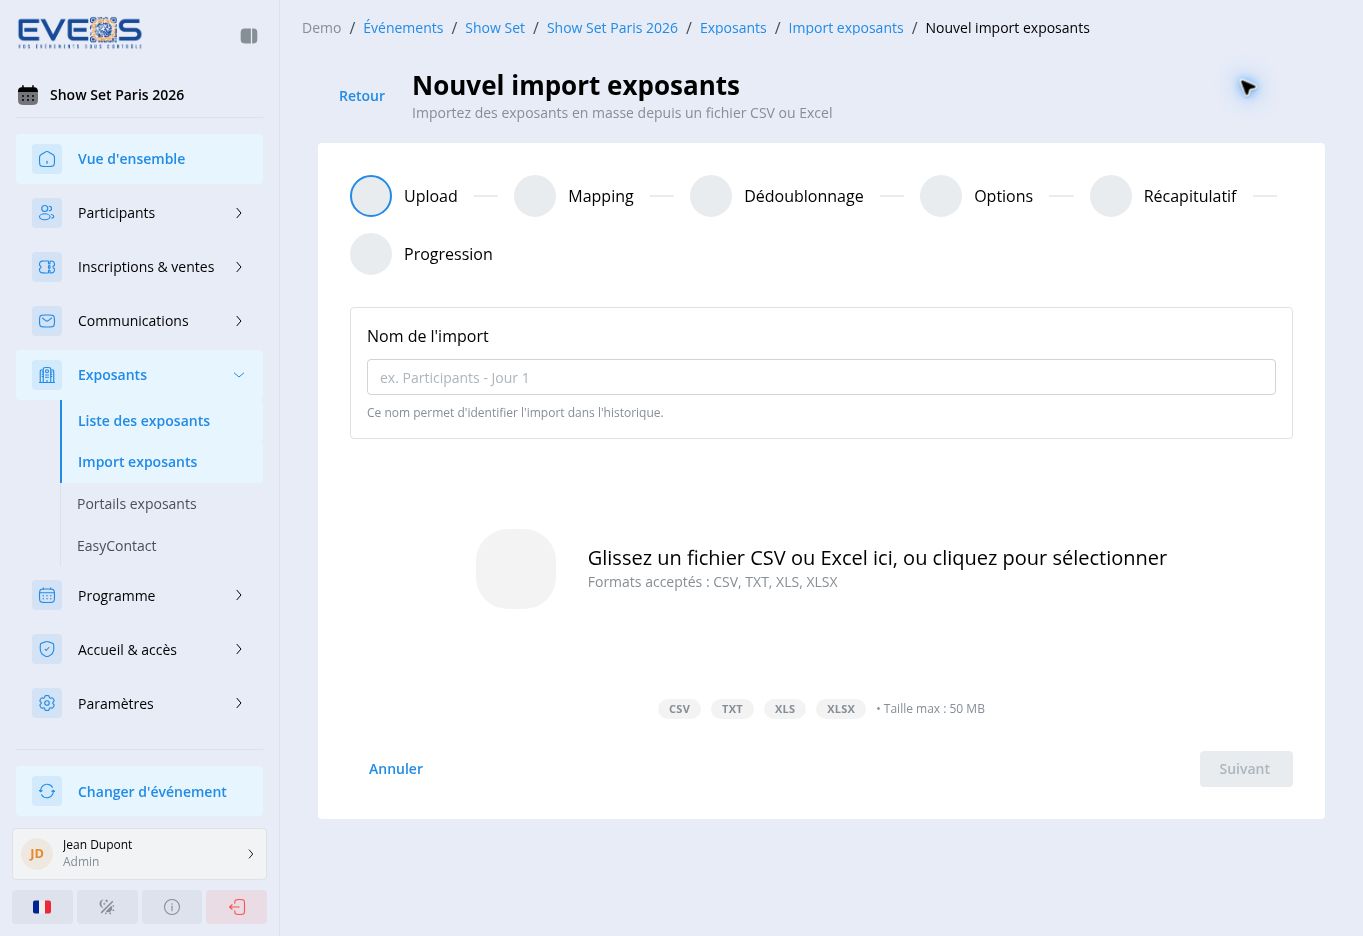Open the Jean Dupont user menu chevron

251,854
